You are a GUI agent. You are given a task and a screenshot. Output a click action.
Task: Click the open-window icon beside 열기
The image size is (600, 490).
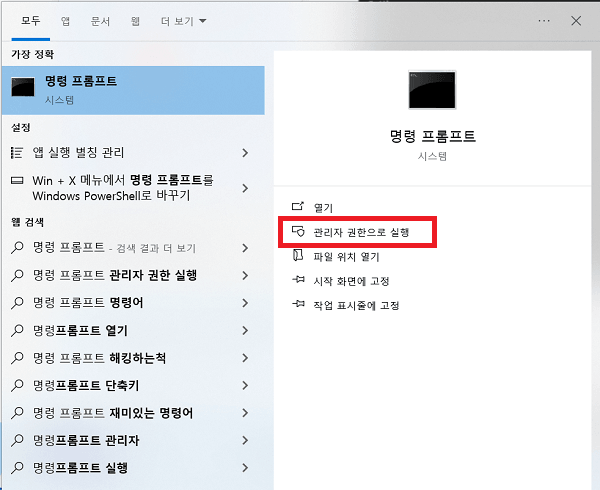(x=298, y=207)
